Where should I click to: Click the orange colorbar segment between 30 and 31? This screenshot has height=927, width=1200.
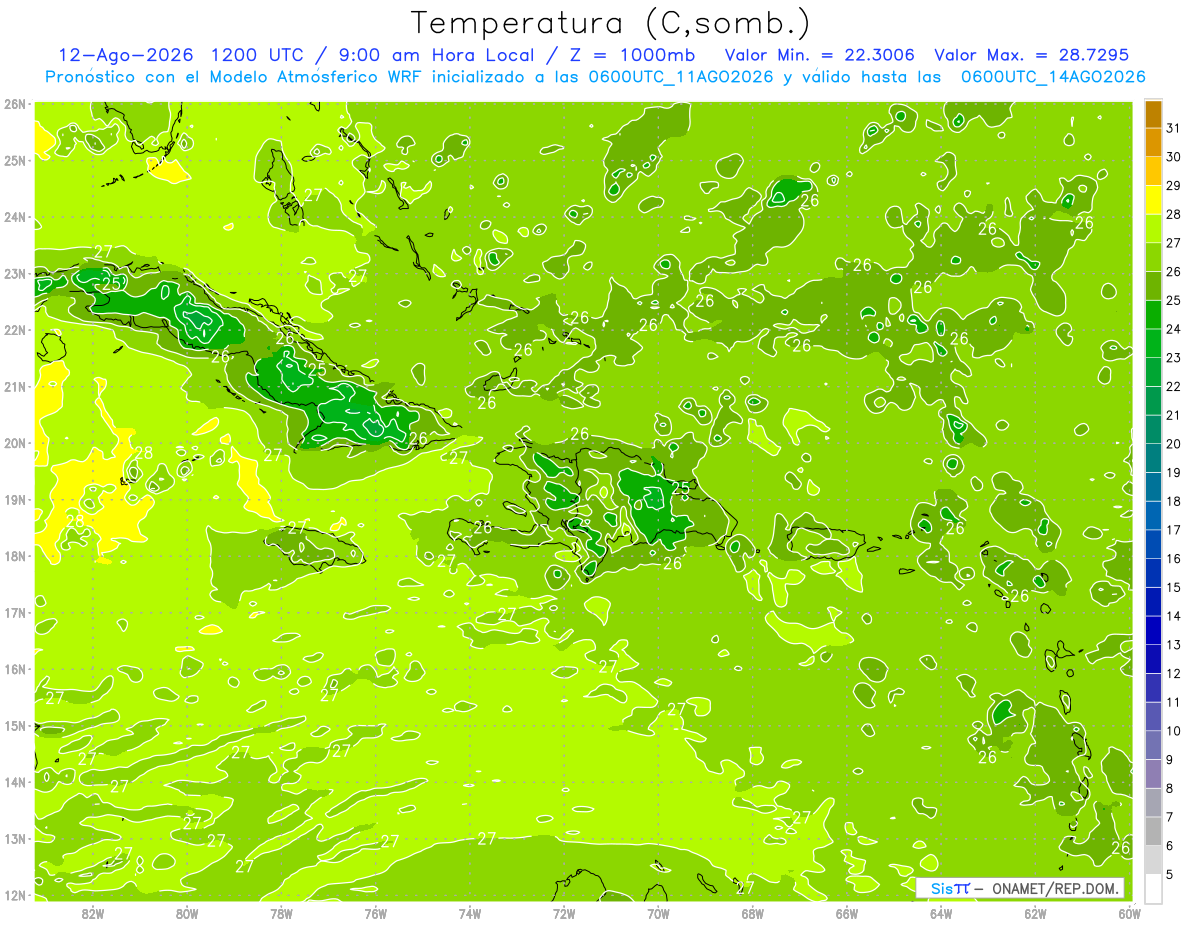(x=1153, y=143)
